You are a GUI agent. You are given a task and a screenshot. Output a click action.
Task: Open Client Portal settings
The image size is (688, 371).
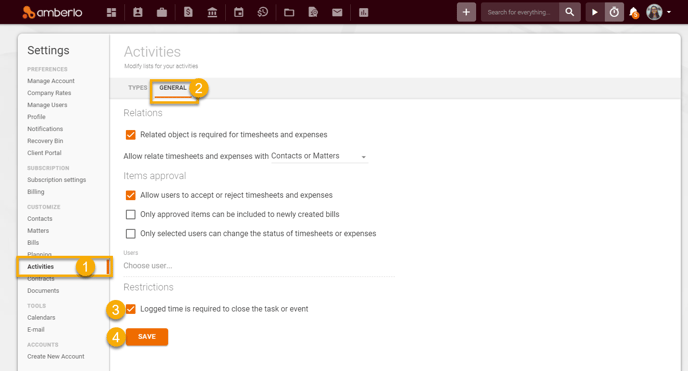[x=44, y=153]
